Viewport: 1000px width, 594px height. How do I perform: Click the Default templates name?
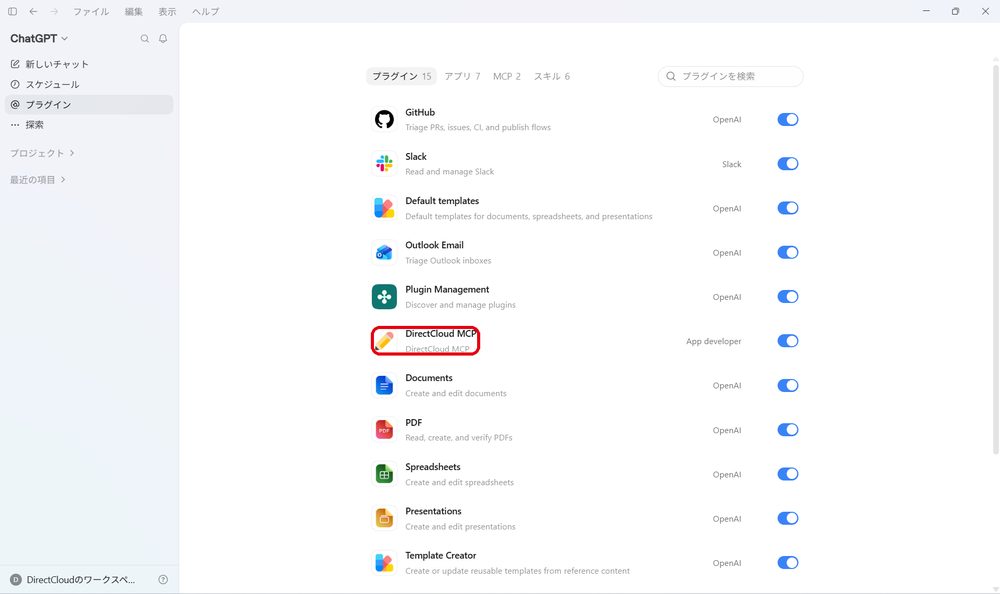click(x=442, y=201)
